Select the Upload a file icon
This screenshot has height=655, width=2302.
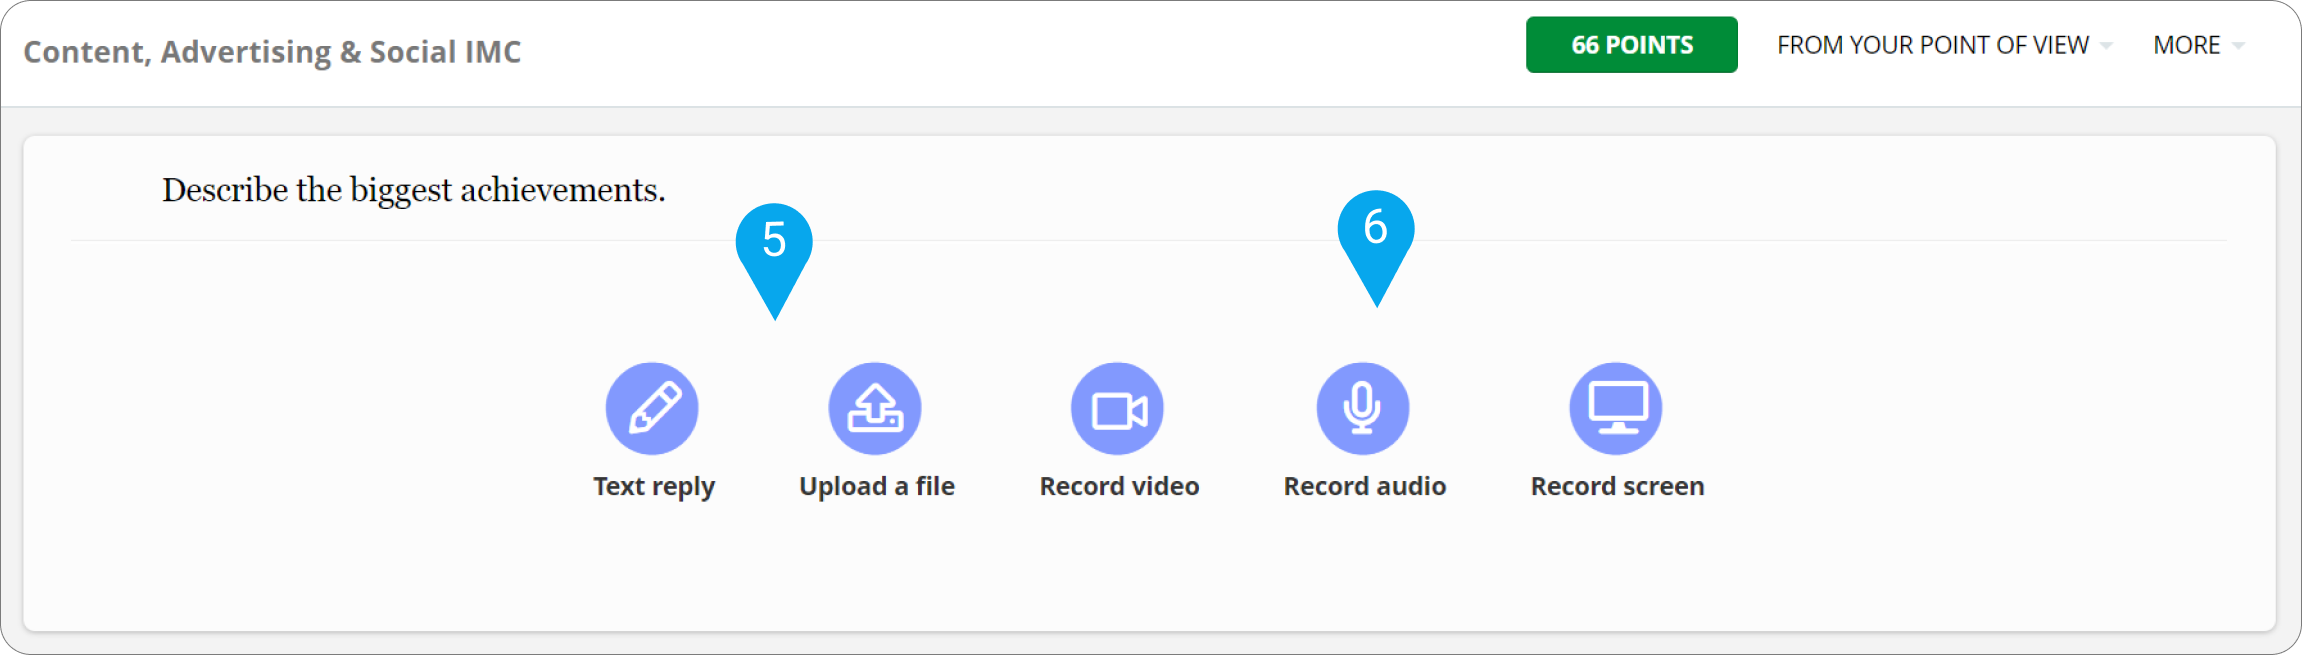click(x=875, y=408)
